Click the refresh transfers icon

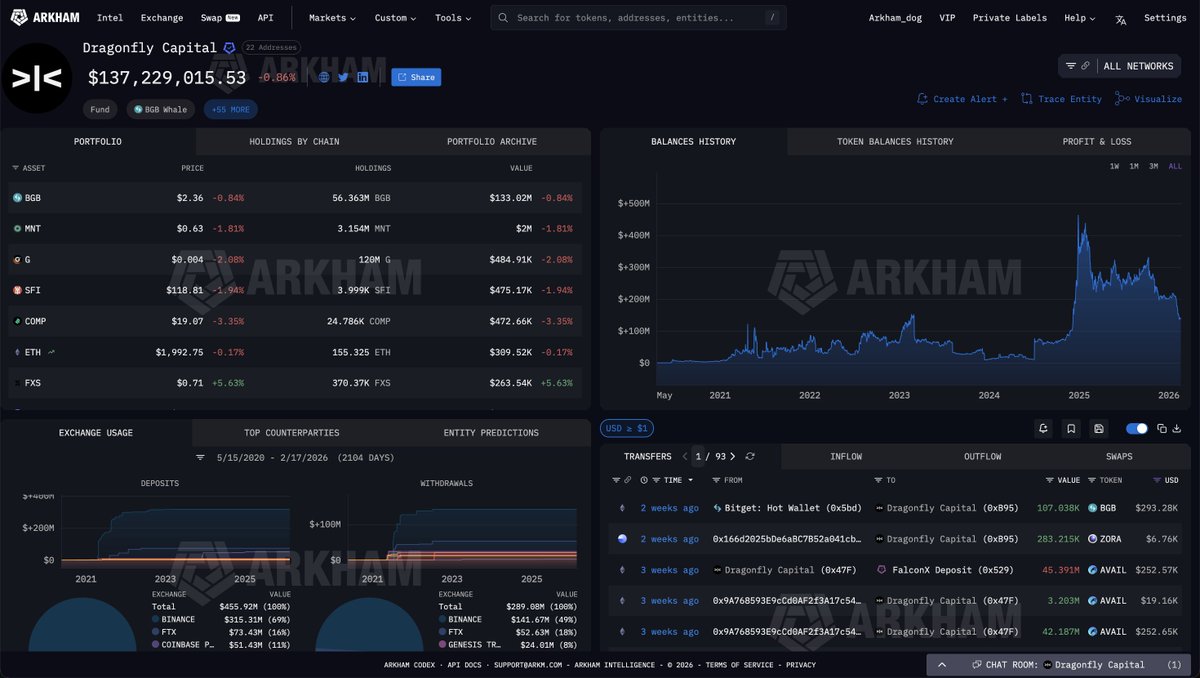[750, 457]
